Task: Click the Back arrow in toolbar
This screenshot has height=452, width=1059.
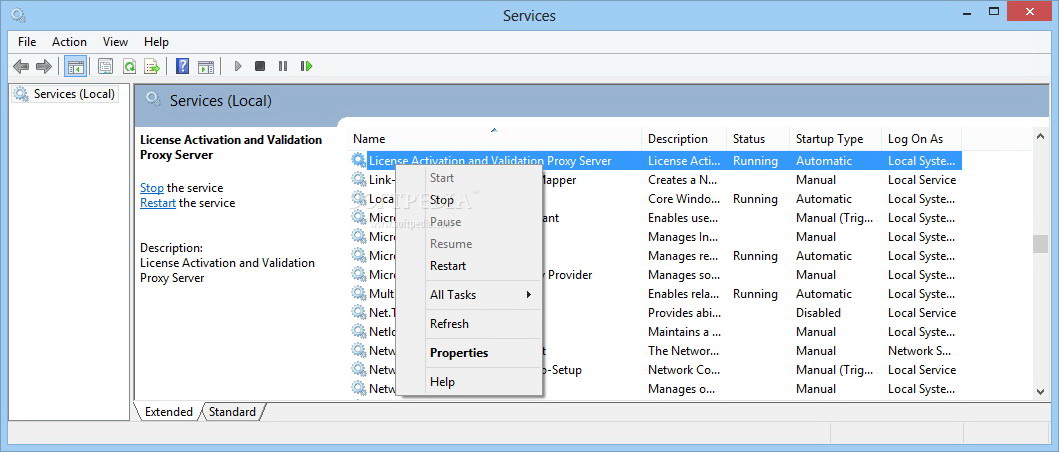Action: 21,66
